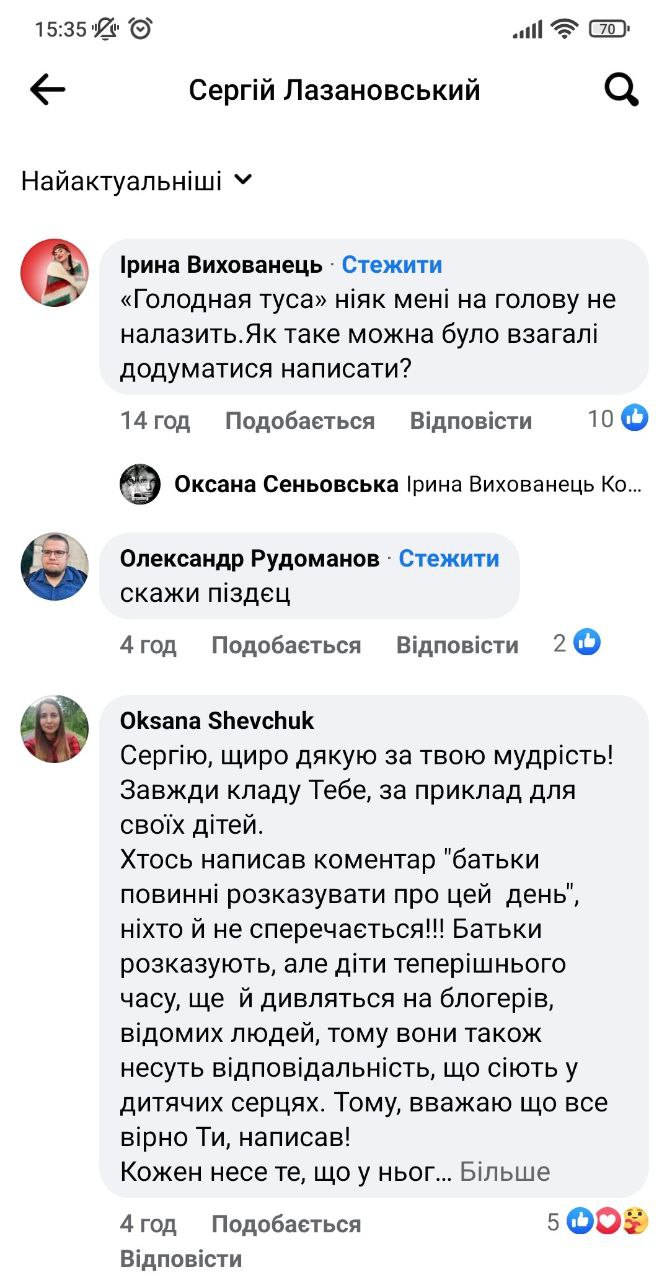
Task: Tap the back arrow icon
Action: tap(47, 91)
